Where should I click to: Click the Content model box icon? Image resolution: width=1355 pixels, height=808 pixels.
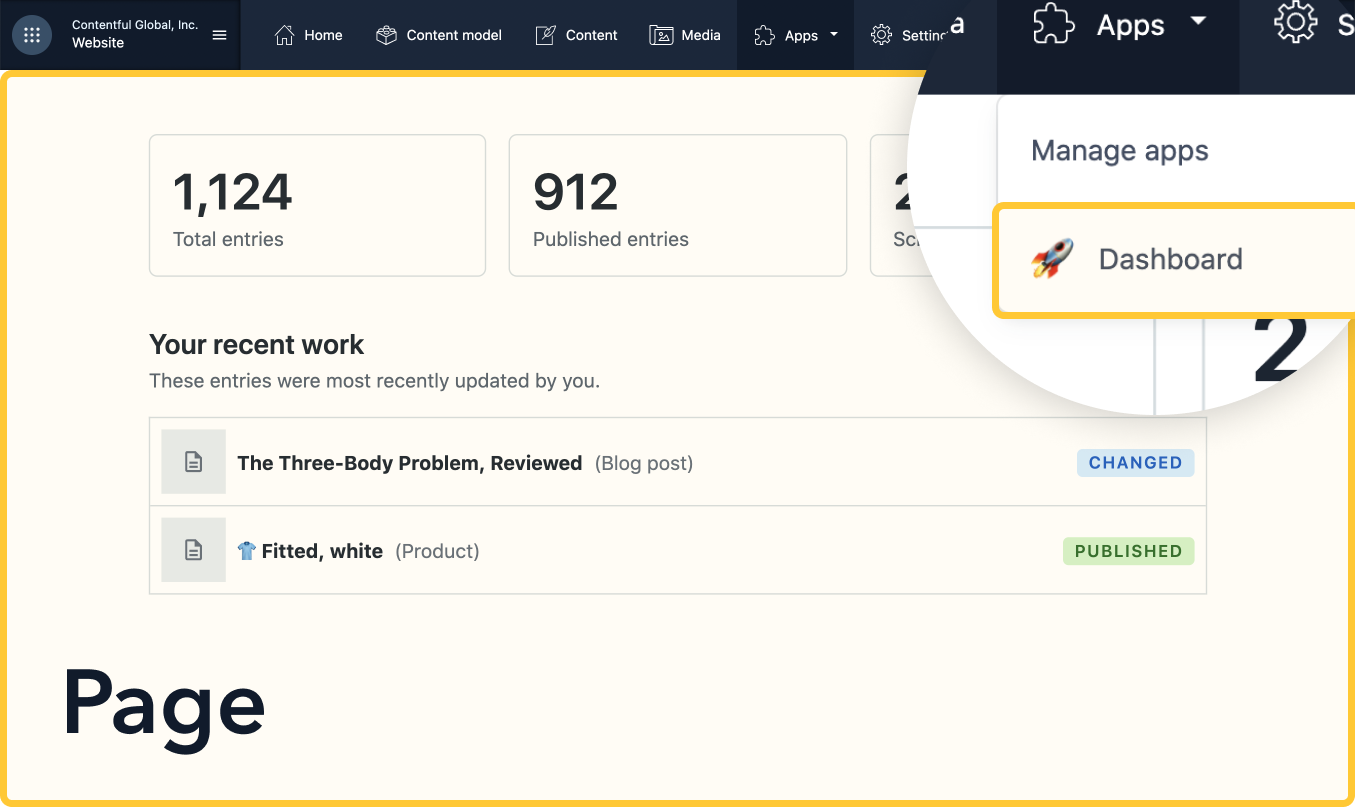point(386,35)
